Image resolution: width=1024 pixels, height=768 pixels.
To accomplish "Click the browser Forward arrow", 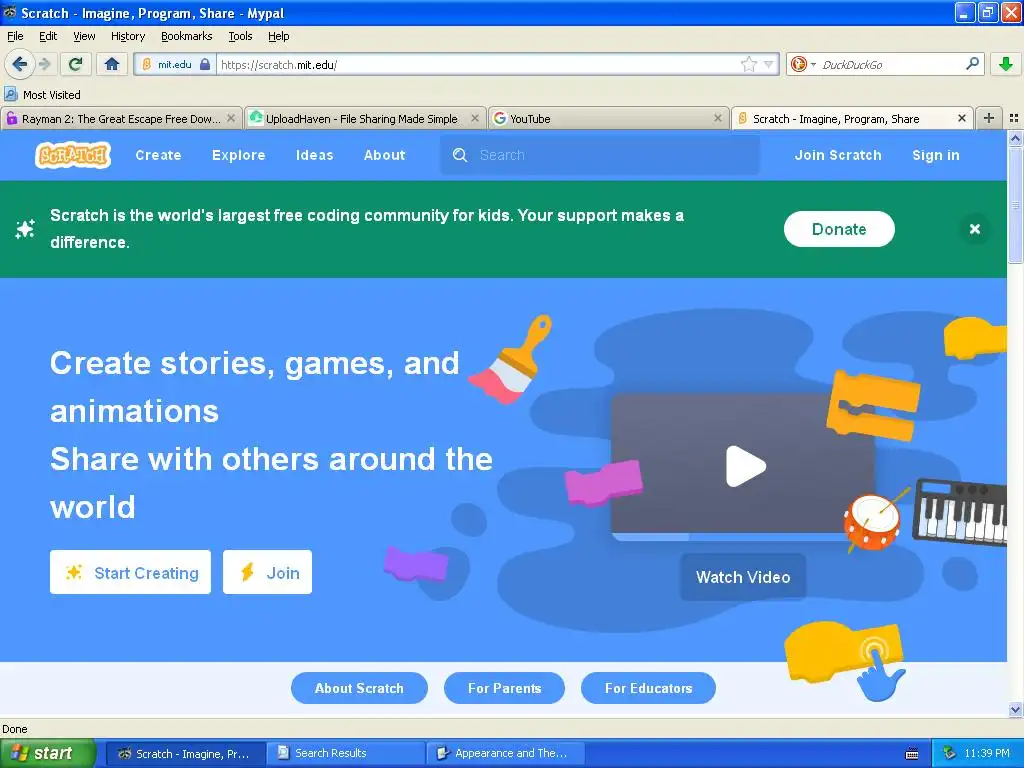I will [x=44, y=64].
